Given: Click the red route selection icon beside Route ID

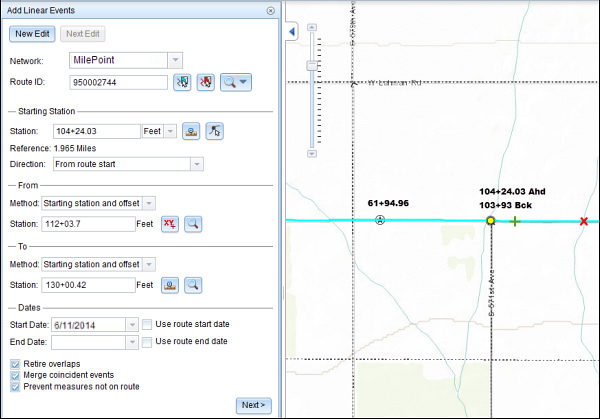Looking at the screenshot, I should coord(206,82).
